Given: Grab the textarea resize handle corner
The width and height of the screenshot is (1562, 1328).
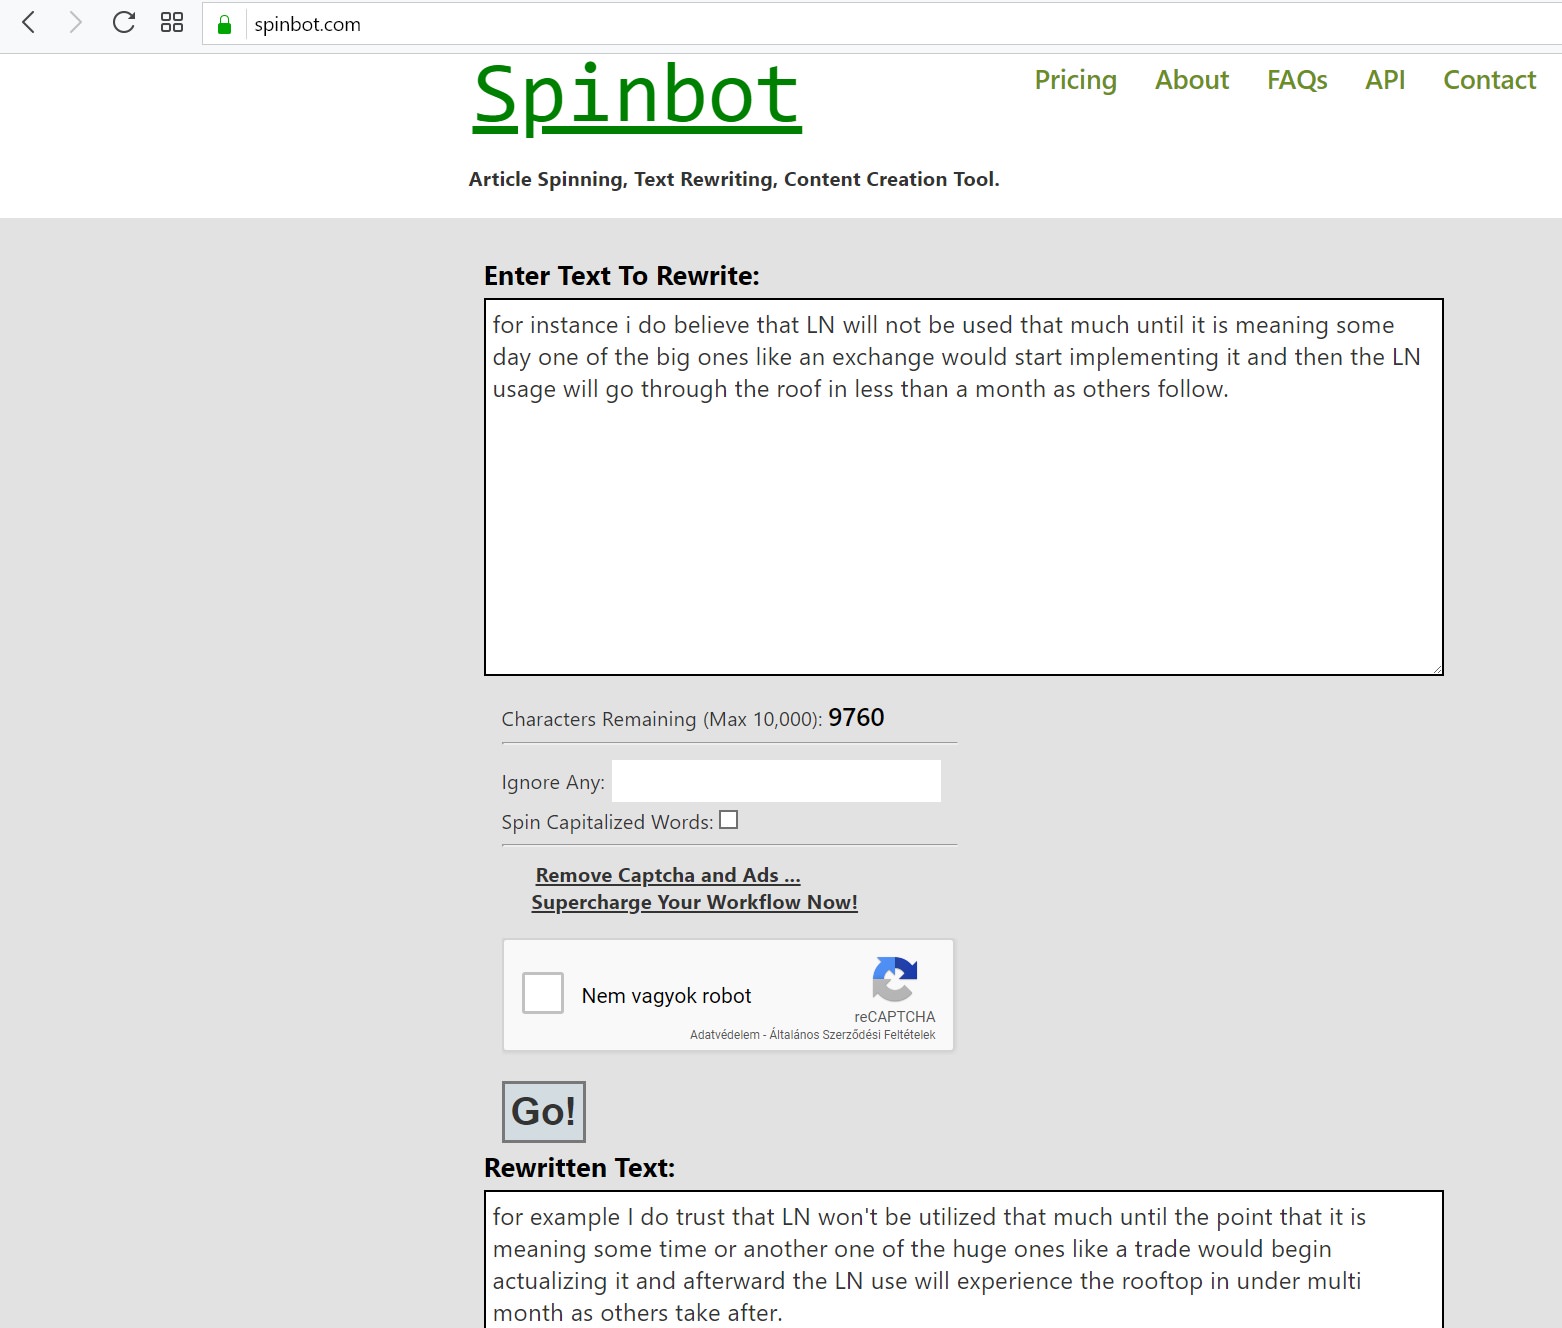Looking at the screenshot, I should 1437,669.
